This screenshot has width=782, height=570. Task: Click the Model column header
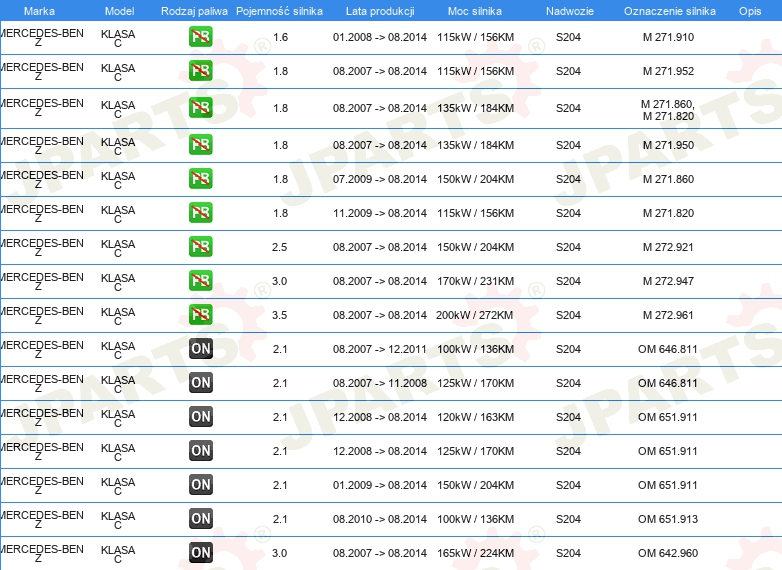click(x=120, y=11)
